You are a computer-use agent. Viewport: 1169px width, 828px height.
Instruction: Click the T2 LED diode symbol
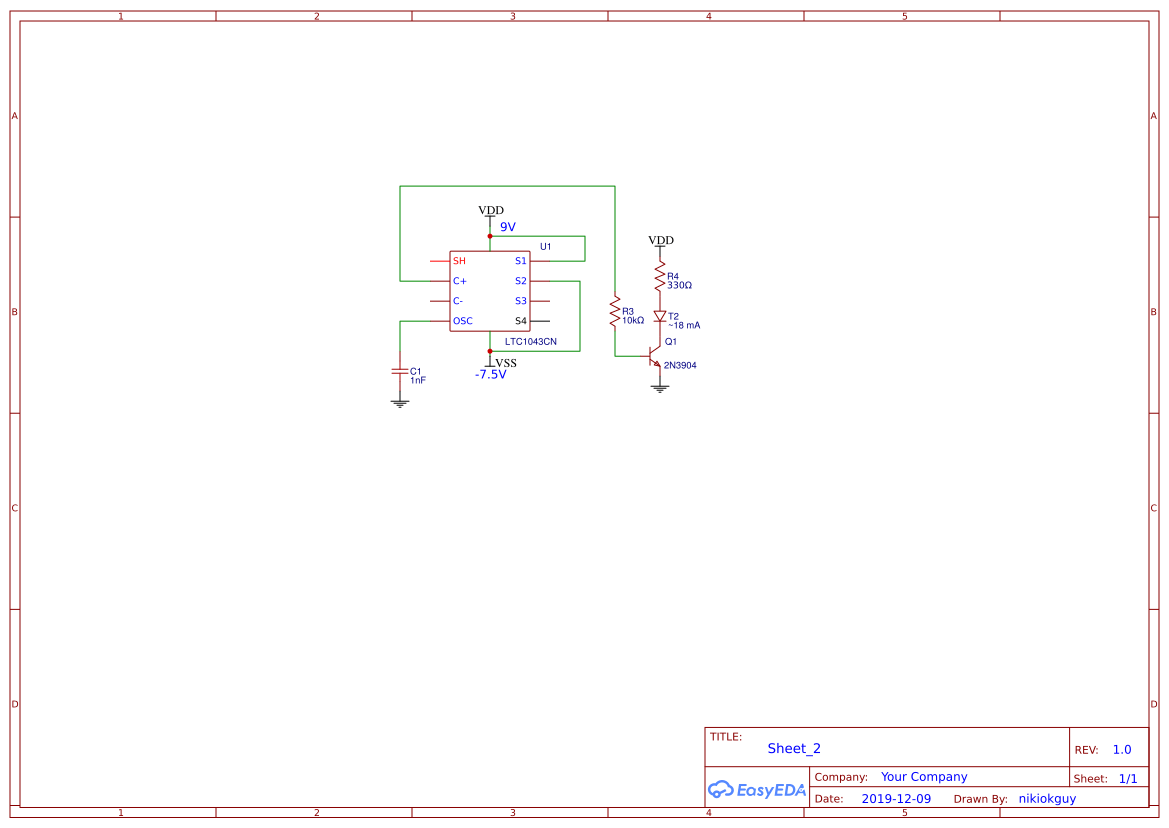coord(660,317)
